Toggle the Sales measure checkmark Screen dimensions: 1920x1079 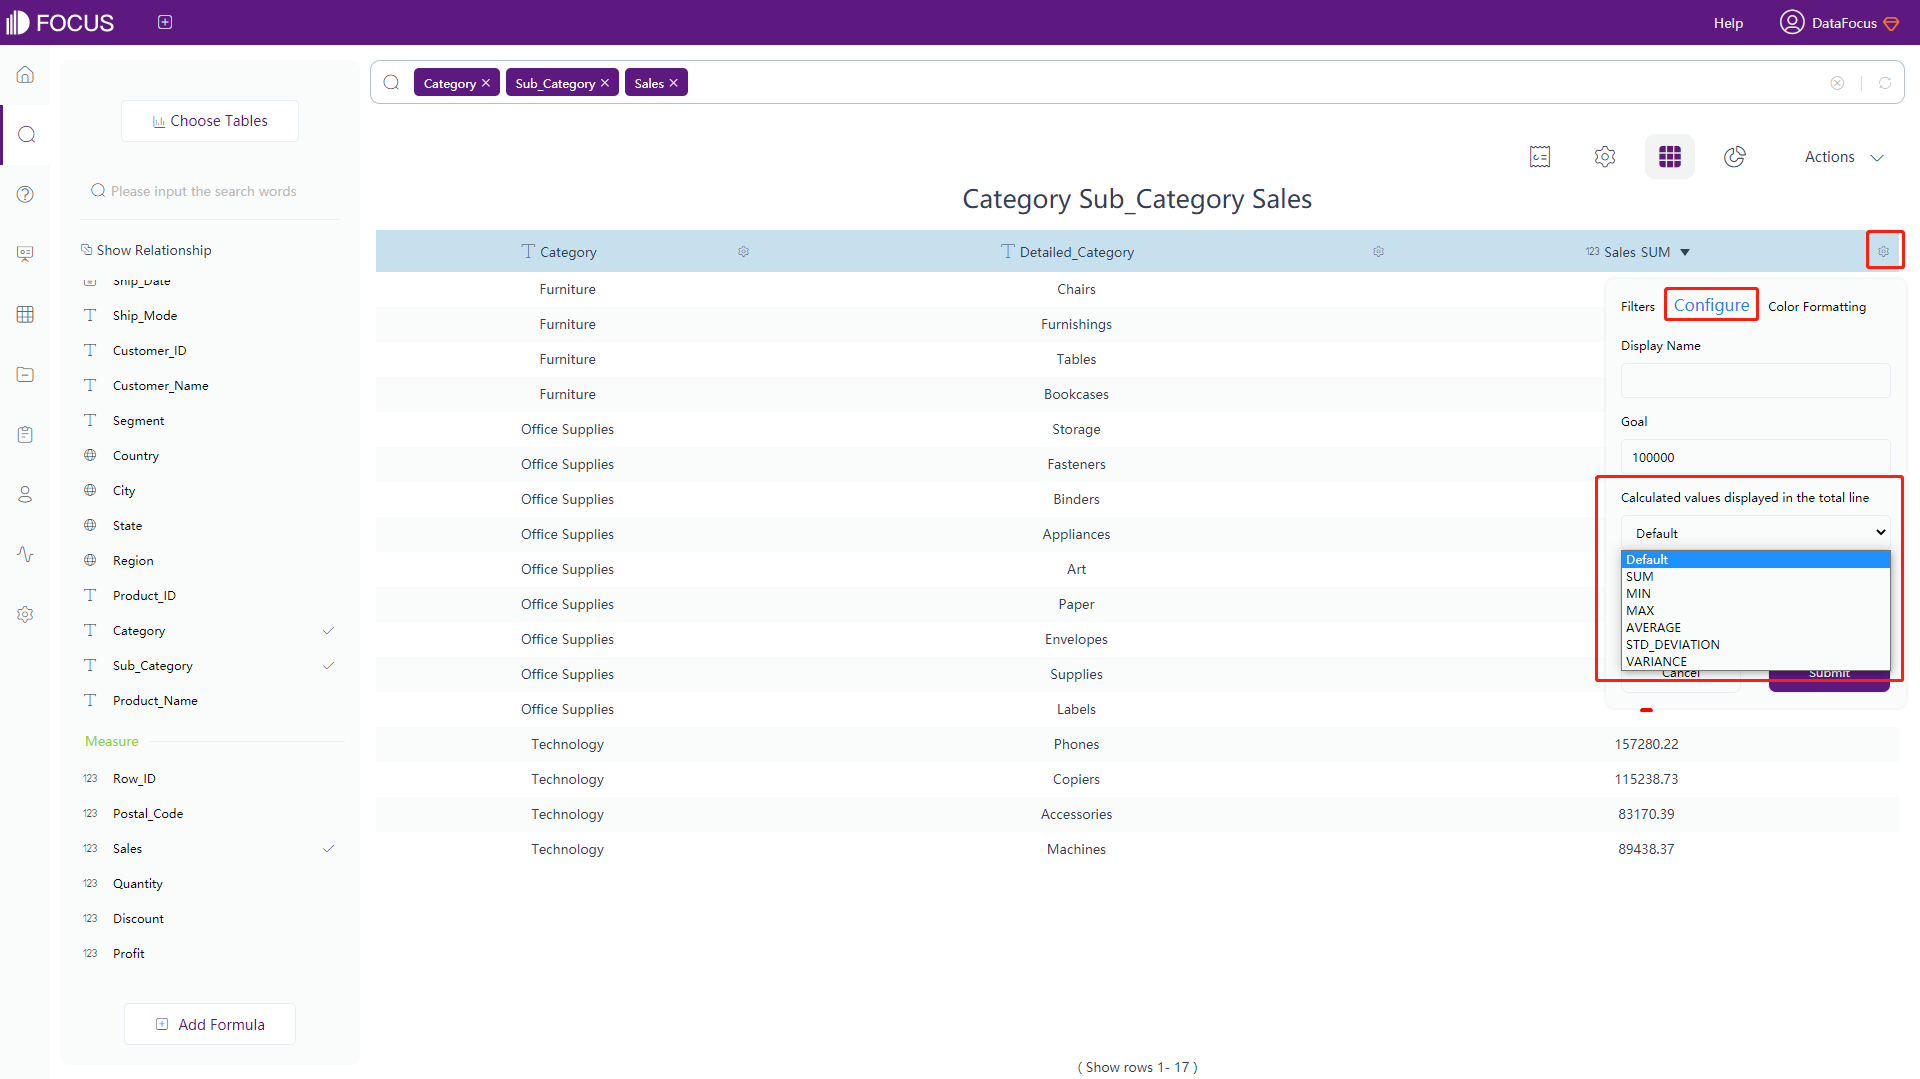pyautogui.click(x=328, y=849)
